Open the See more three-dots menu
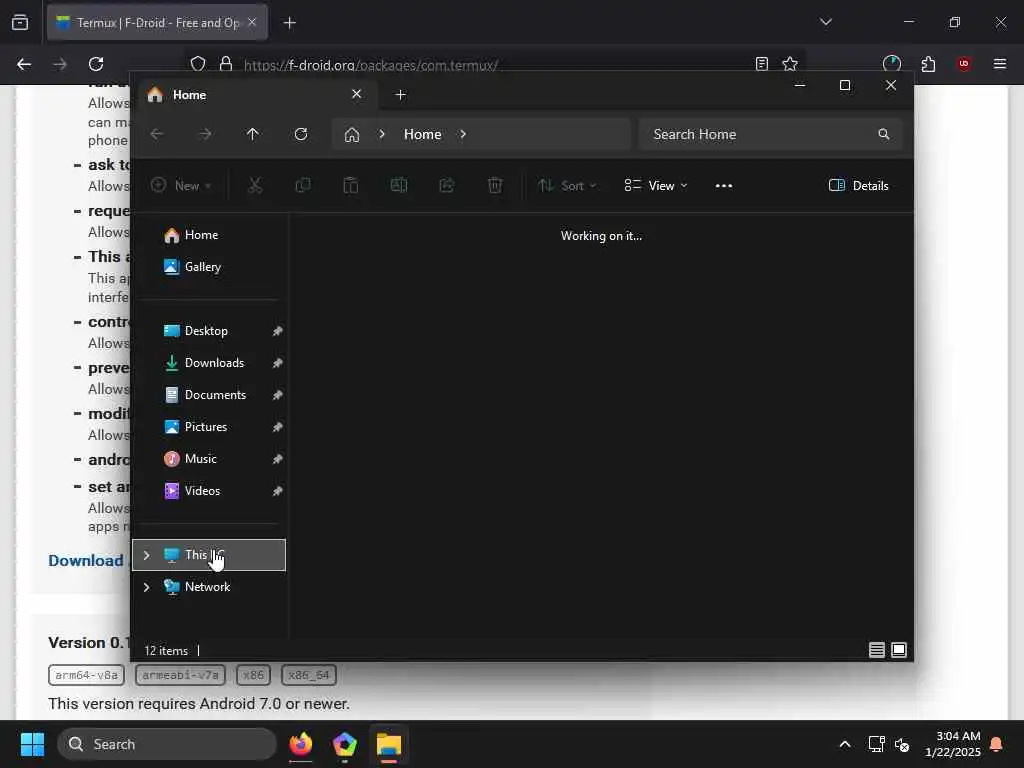This screenshot has height=768, width=1024. 724,185
